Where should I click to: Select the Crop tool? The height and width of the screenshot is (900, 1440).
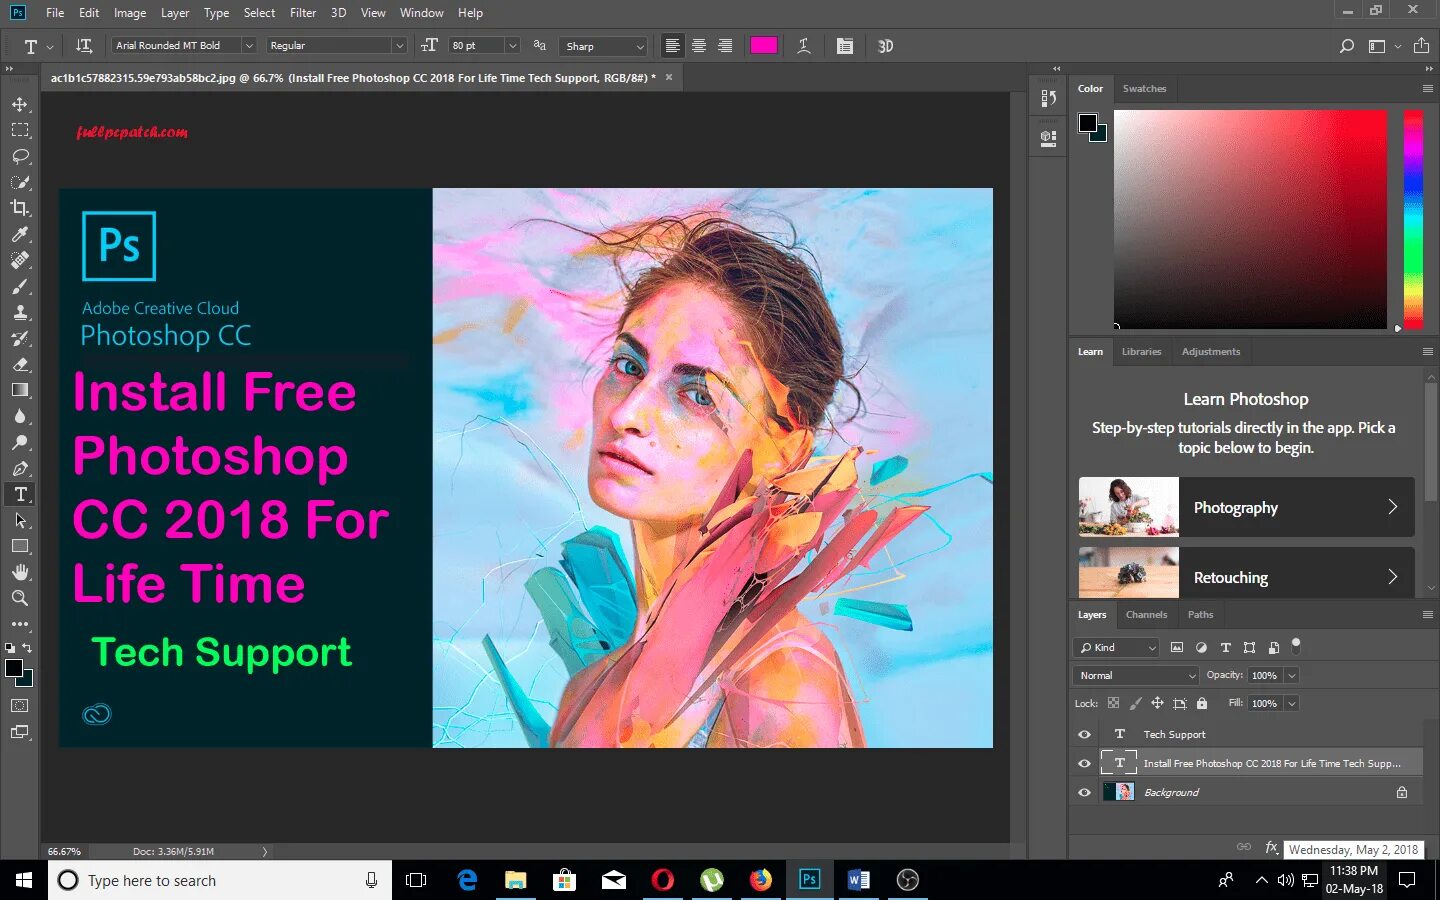pyautogui.click(x=20, y=208)
